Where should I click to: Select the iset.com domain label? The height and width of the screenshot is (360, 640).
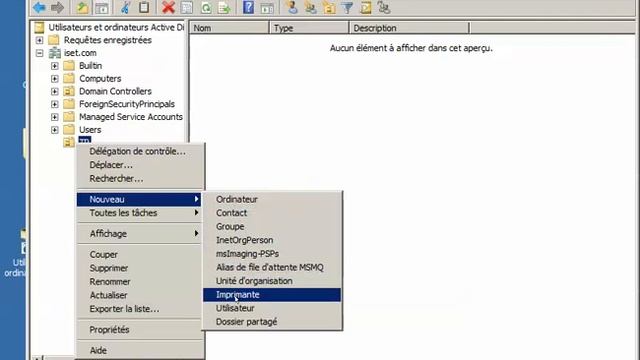pyautogui.click(x=80, y=53)
